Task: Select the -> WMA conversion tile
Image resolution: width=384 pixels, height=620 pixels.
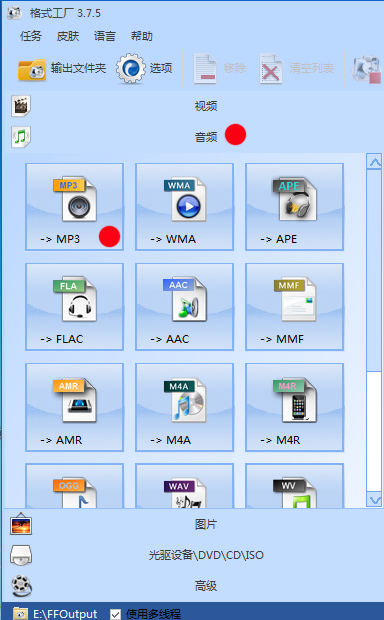Action: pos(185,207)
